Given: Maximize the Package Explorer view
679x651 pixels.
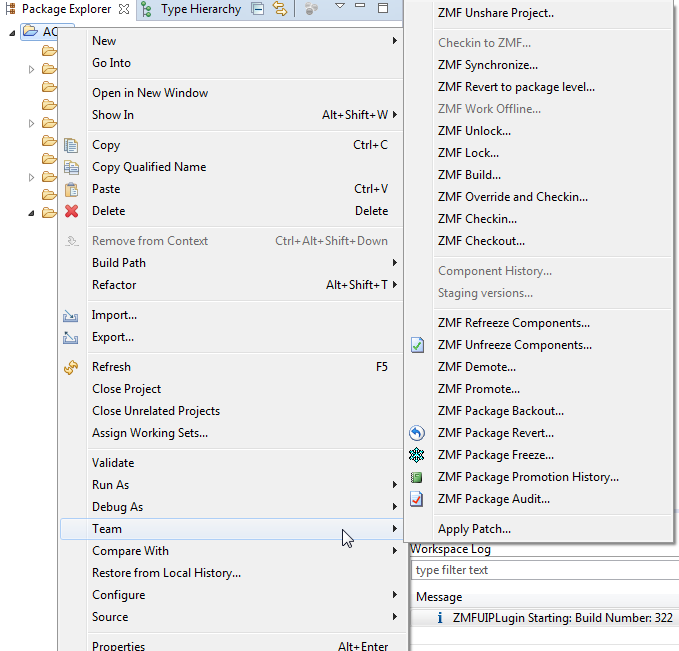Looking at the screenshot, I should point(383,8).
